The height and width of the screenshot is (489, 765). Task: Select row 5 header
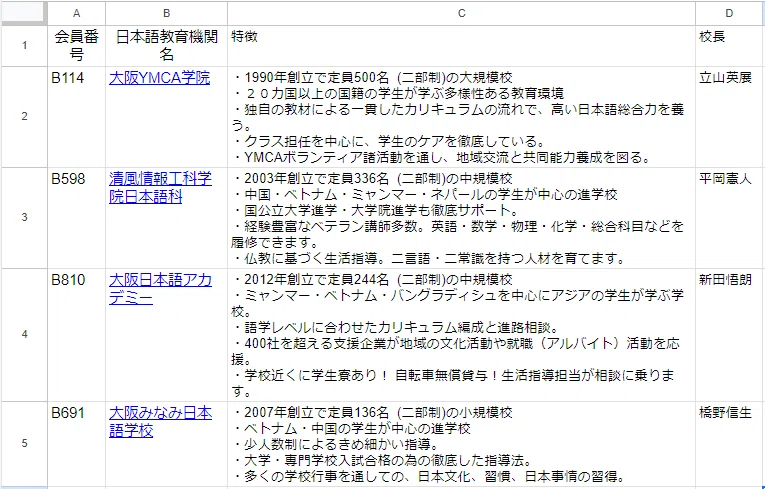click(x=24, y=444)
